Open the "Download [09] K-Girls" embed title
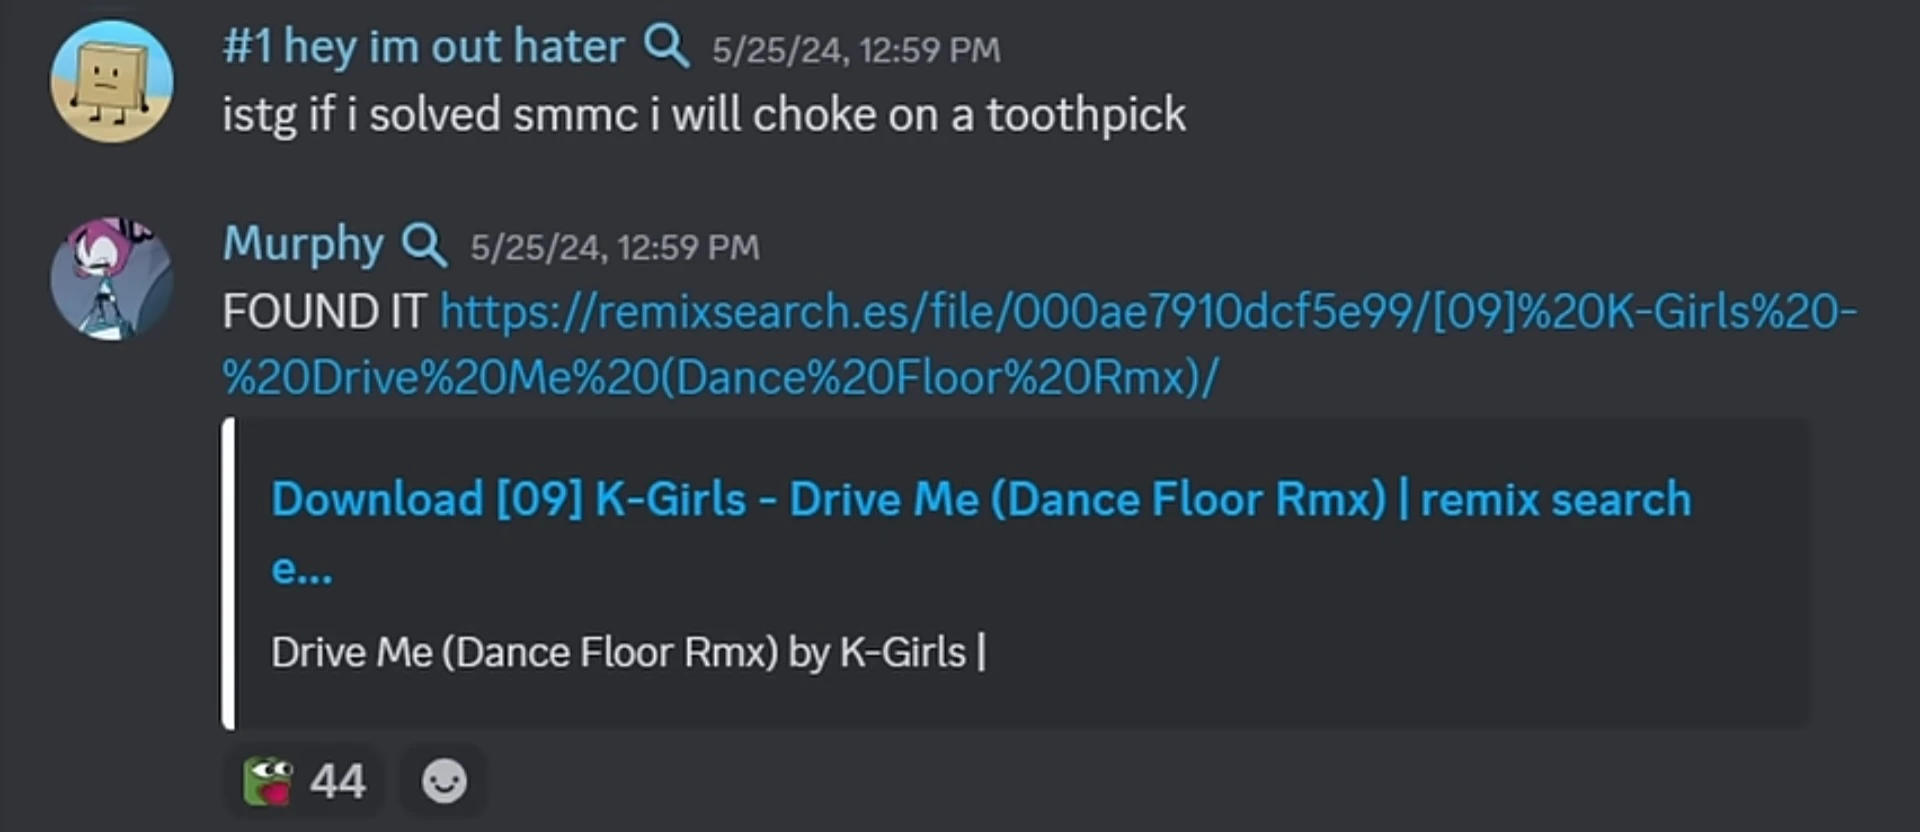Viewport: 1920px width, 832px height. click(x=980, y=499)
